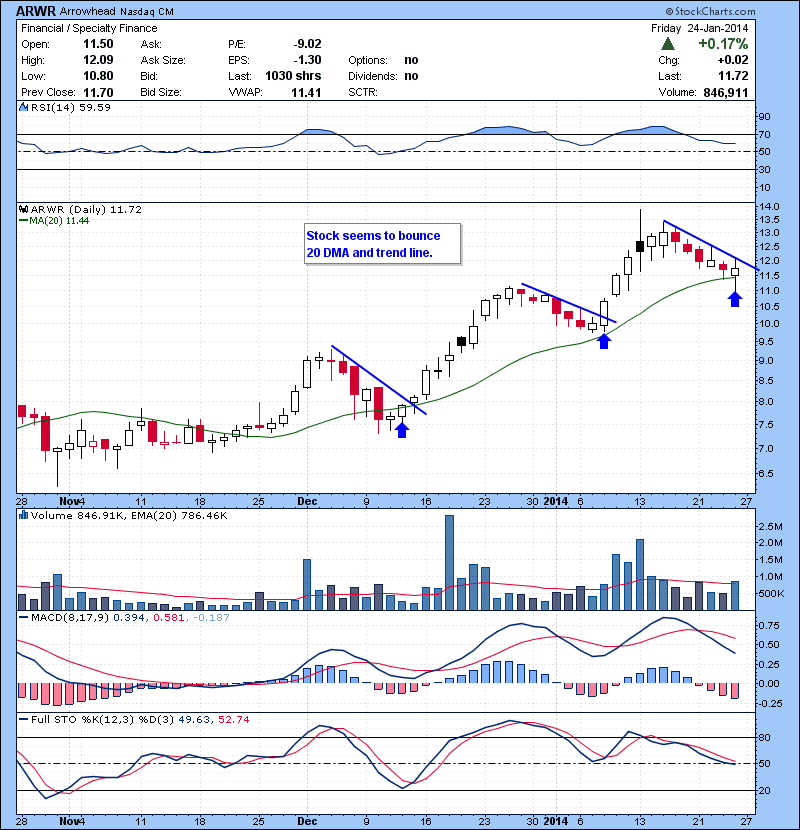Click the green up-triangle change indicator
The width and height of the screenshot is (800, 830).
coord(668,44)
